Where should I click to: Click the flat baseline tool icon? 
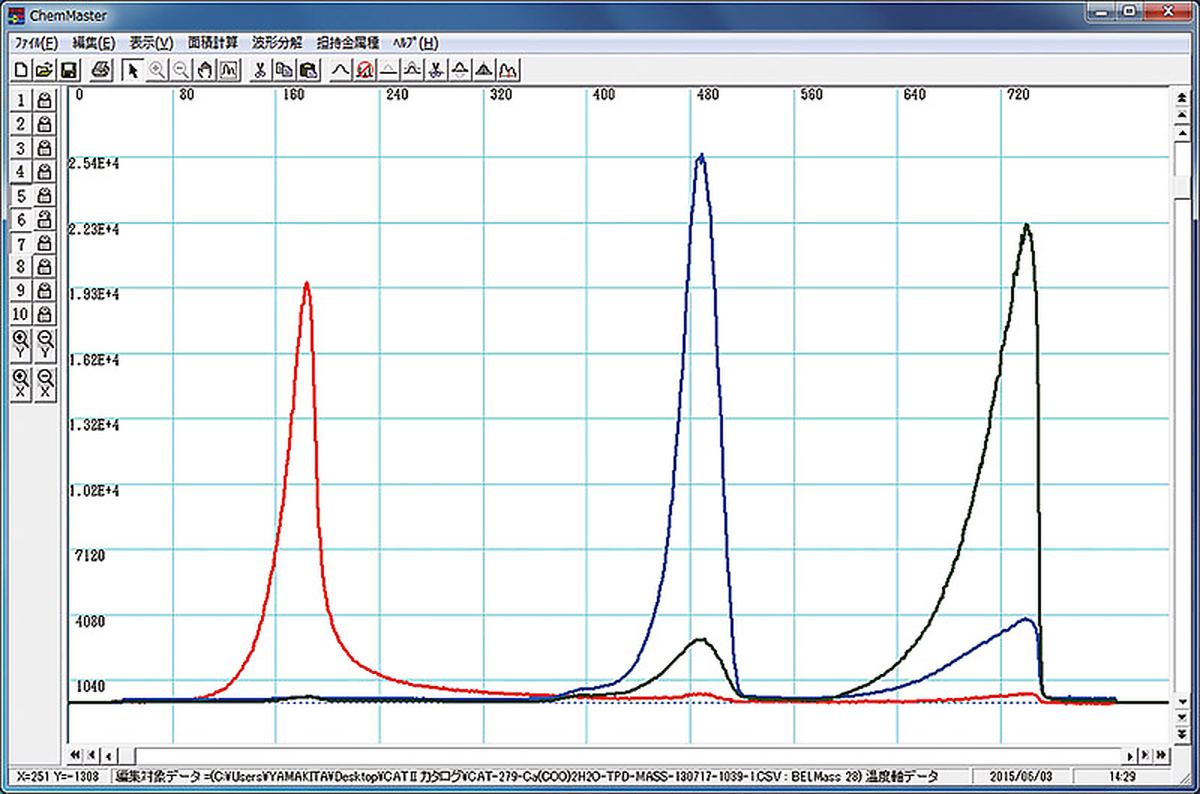point(388,70)
